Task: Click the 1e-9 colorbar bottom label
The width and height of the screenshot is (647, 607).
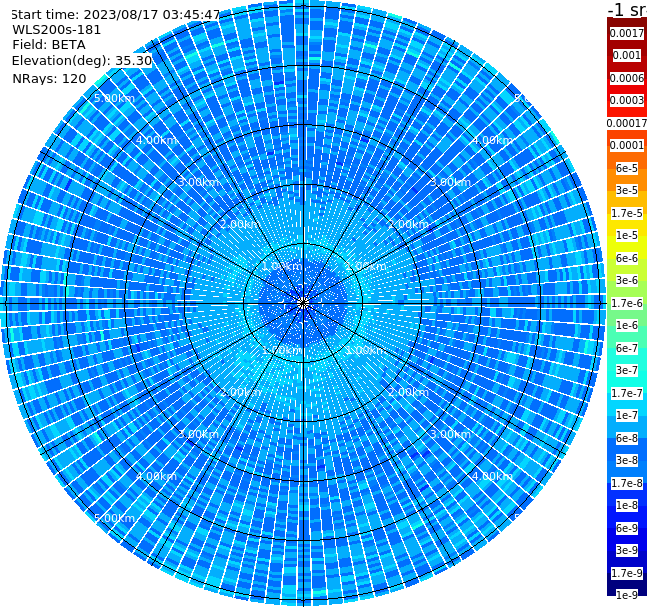Action: pyautogui.click(x=627, y=595)
